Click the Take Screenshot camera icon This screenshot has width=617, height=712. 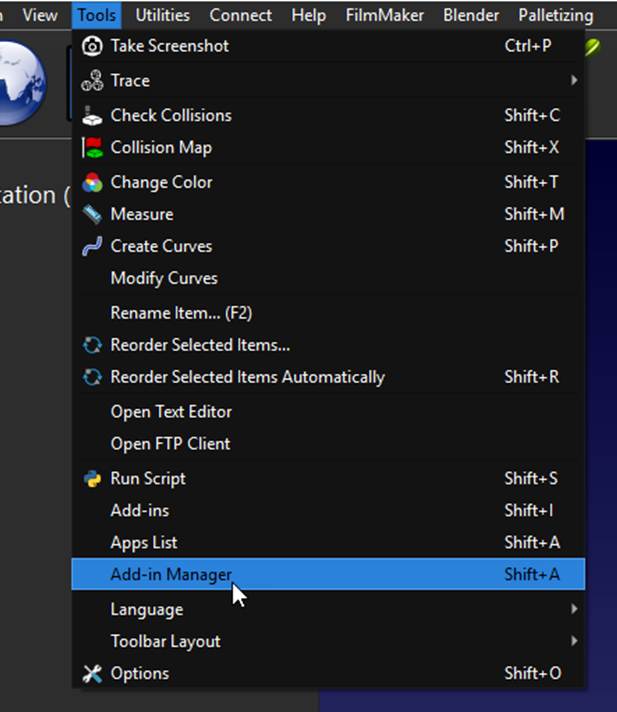coord(92,46)
